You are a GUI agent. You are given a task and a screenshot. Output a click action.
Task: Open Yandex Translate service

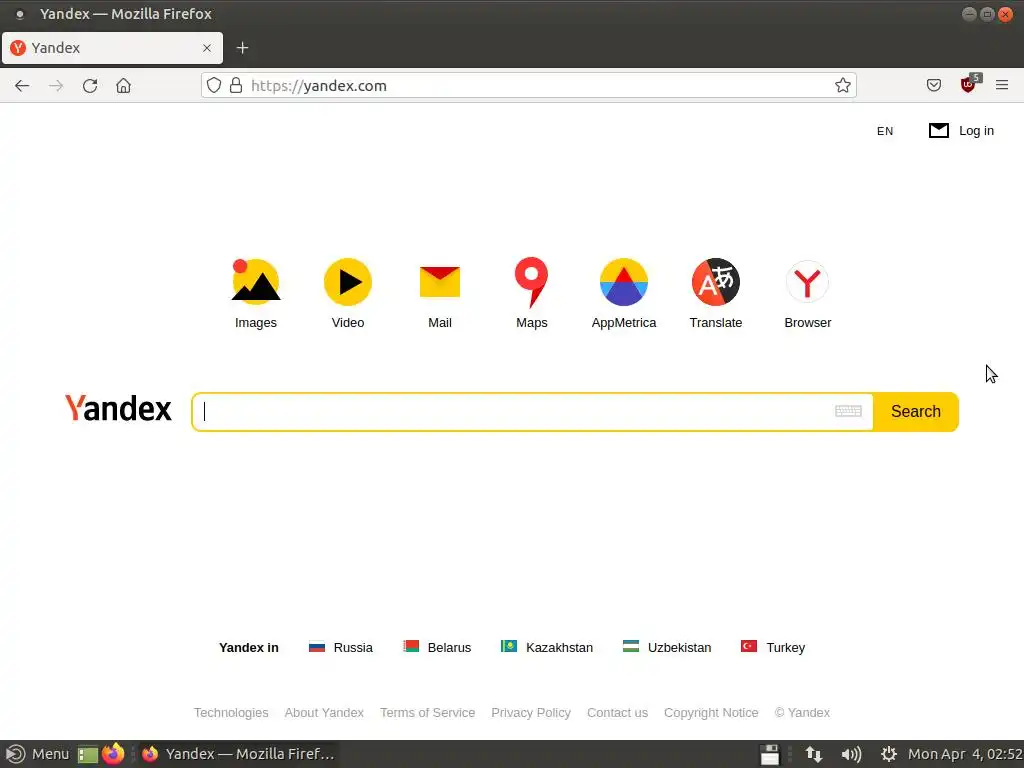click(716, 293)
